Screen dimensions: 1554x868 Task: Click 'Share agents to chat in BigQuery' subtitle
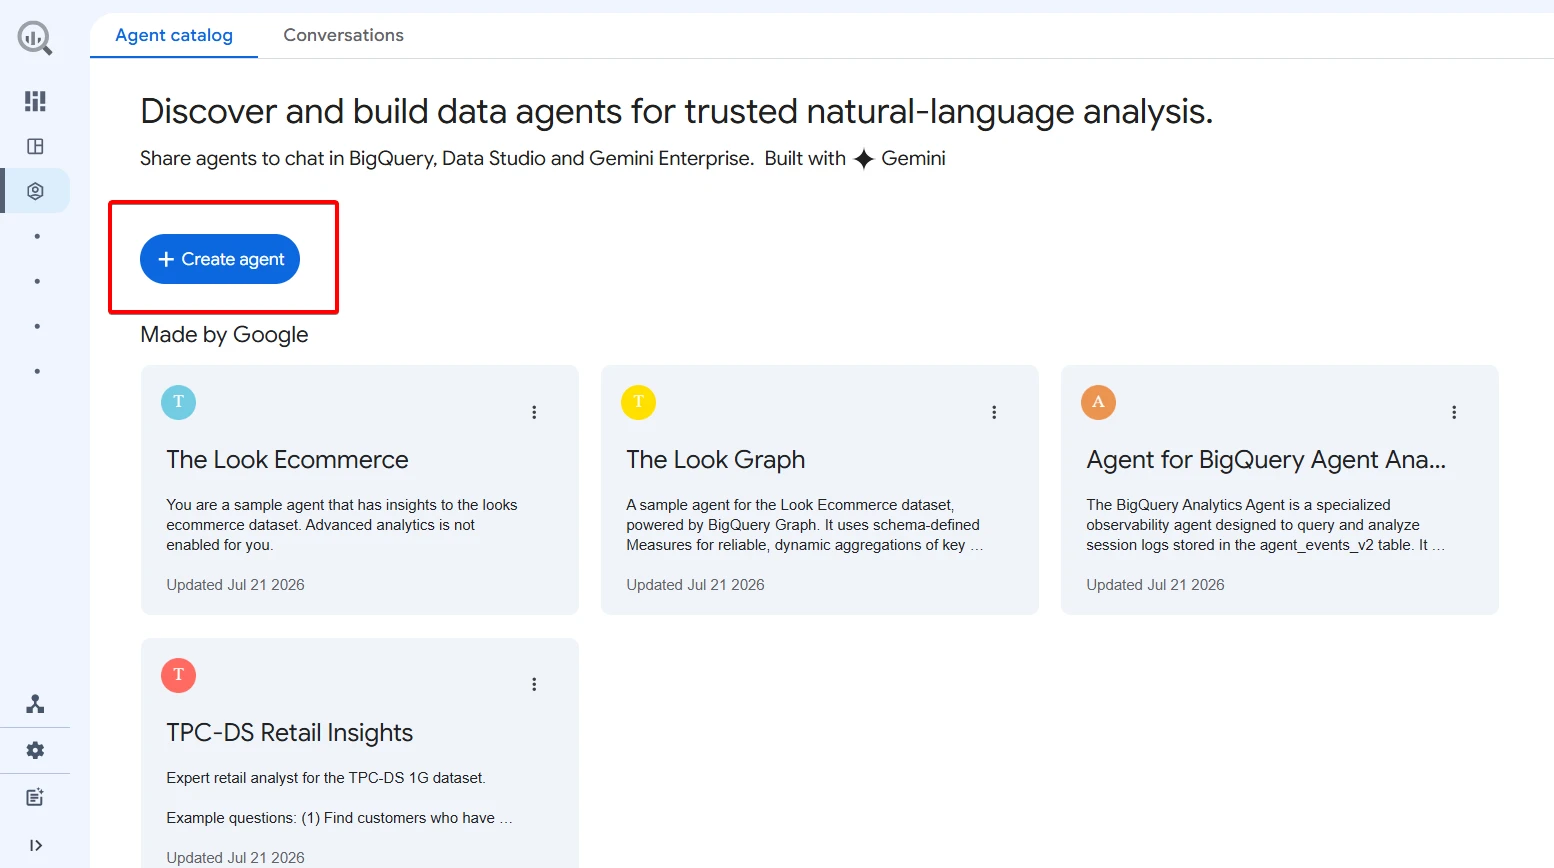pos(447,158)
